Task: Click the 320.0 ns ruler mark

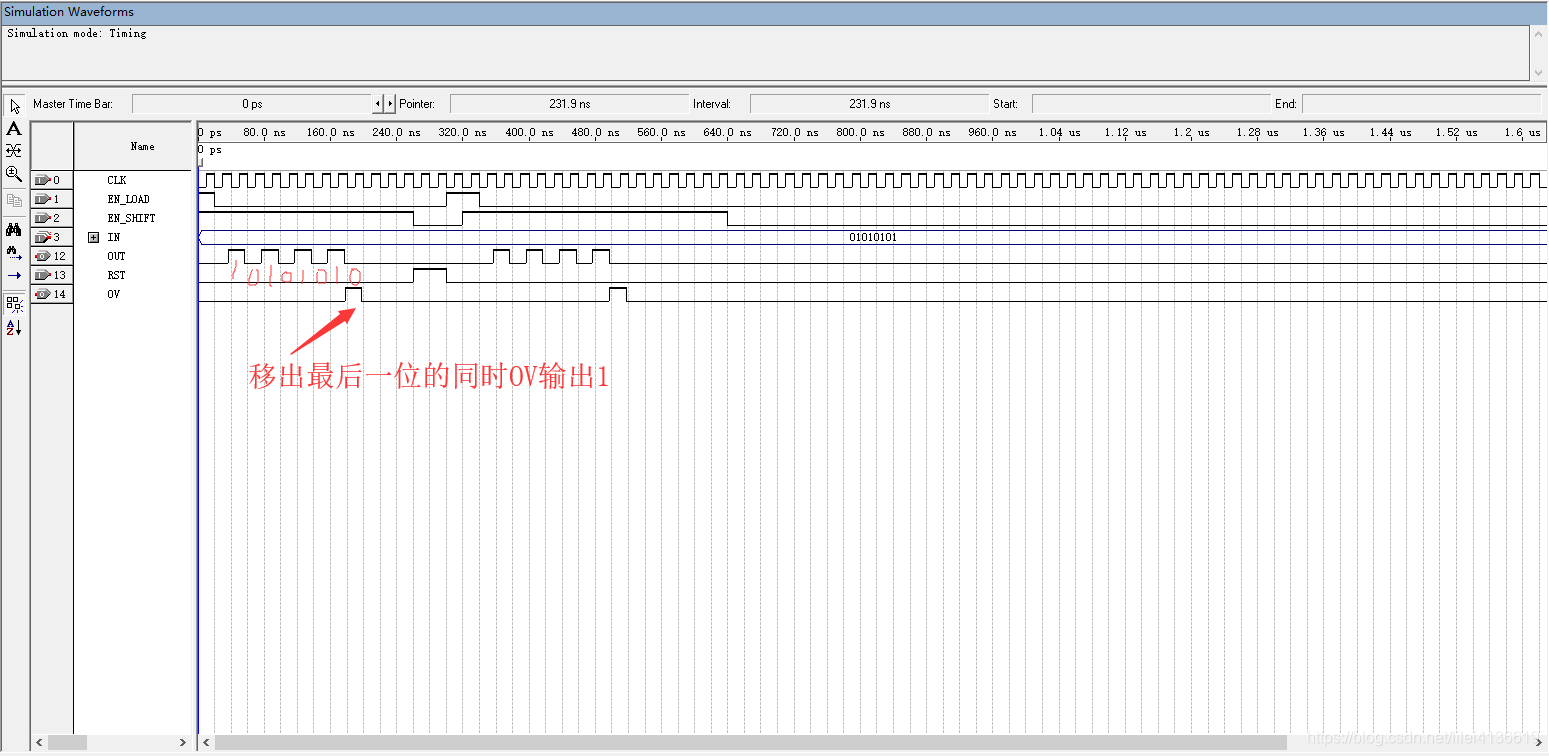Action: pyautogui.click(x=463, y=132)
